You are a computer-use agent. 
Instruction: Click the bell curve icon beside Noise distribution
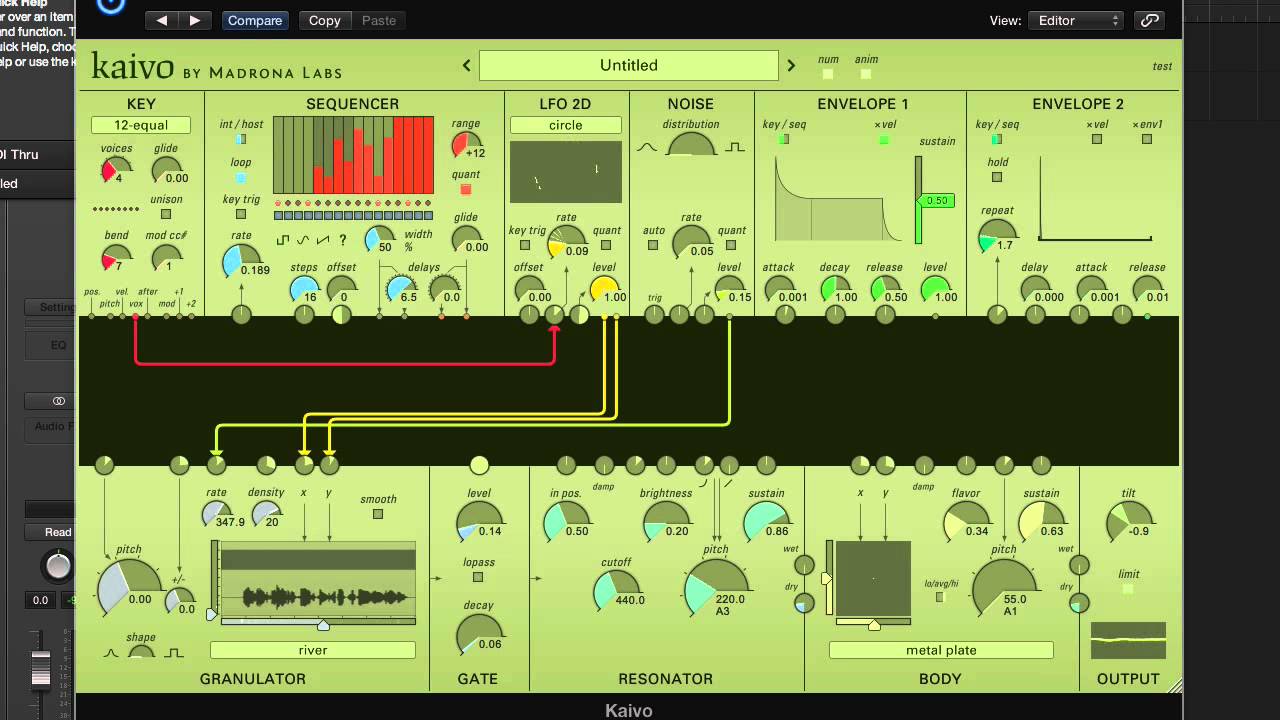click(647, 147)
